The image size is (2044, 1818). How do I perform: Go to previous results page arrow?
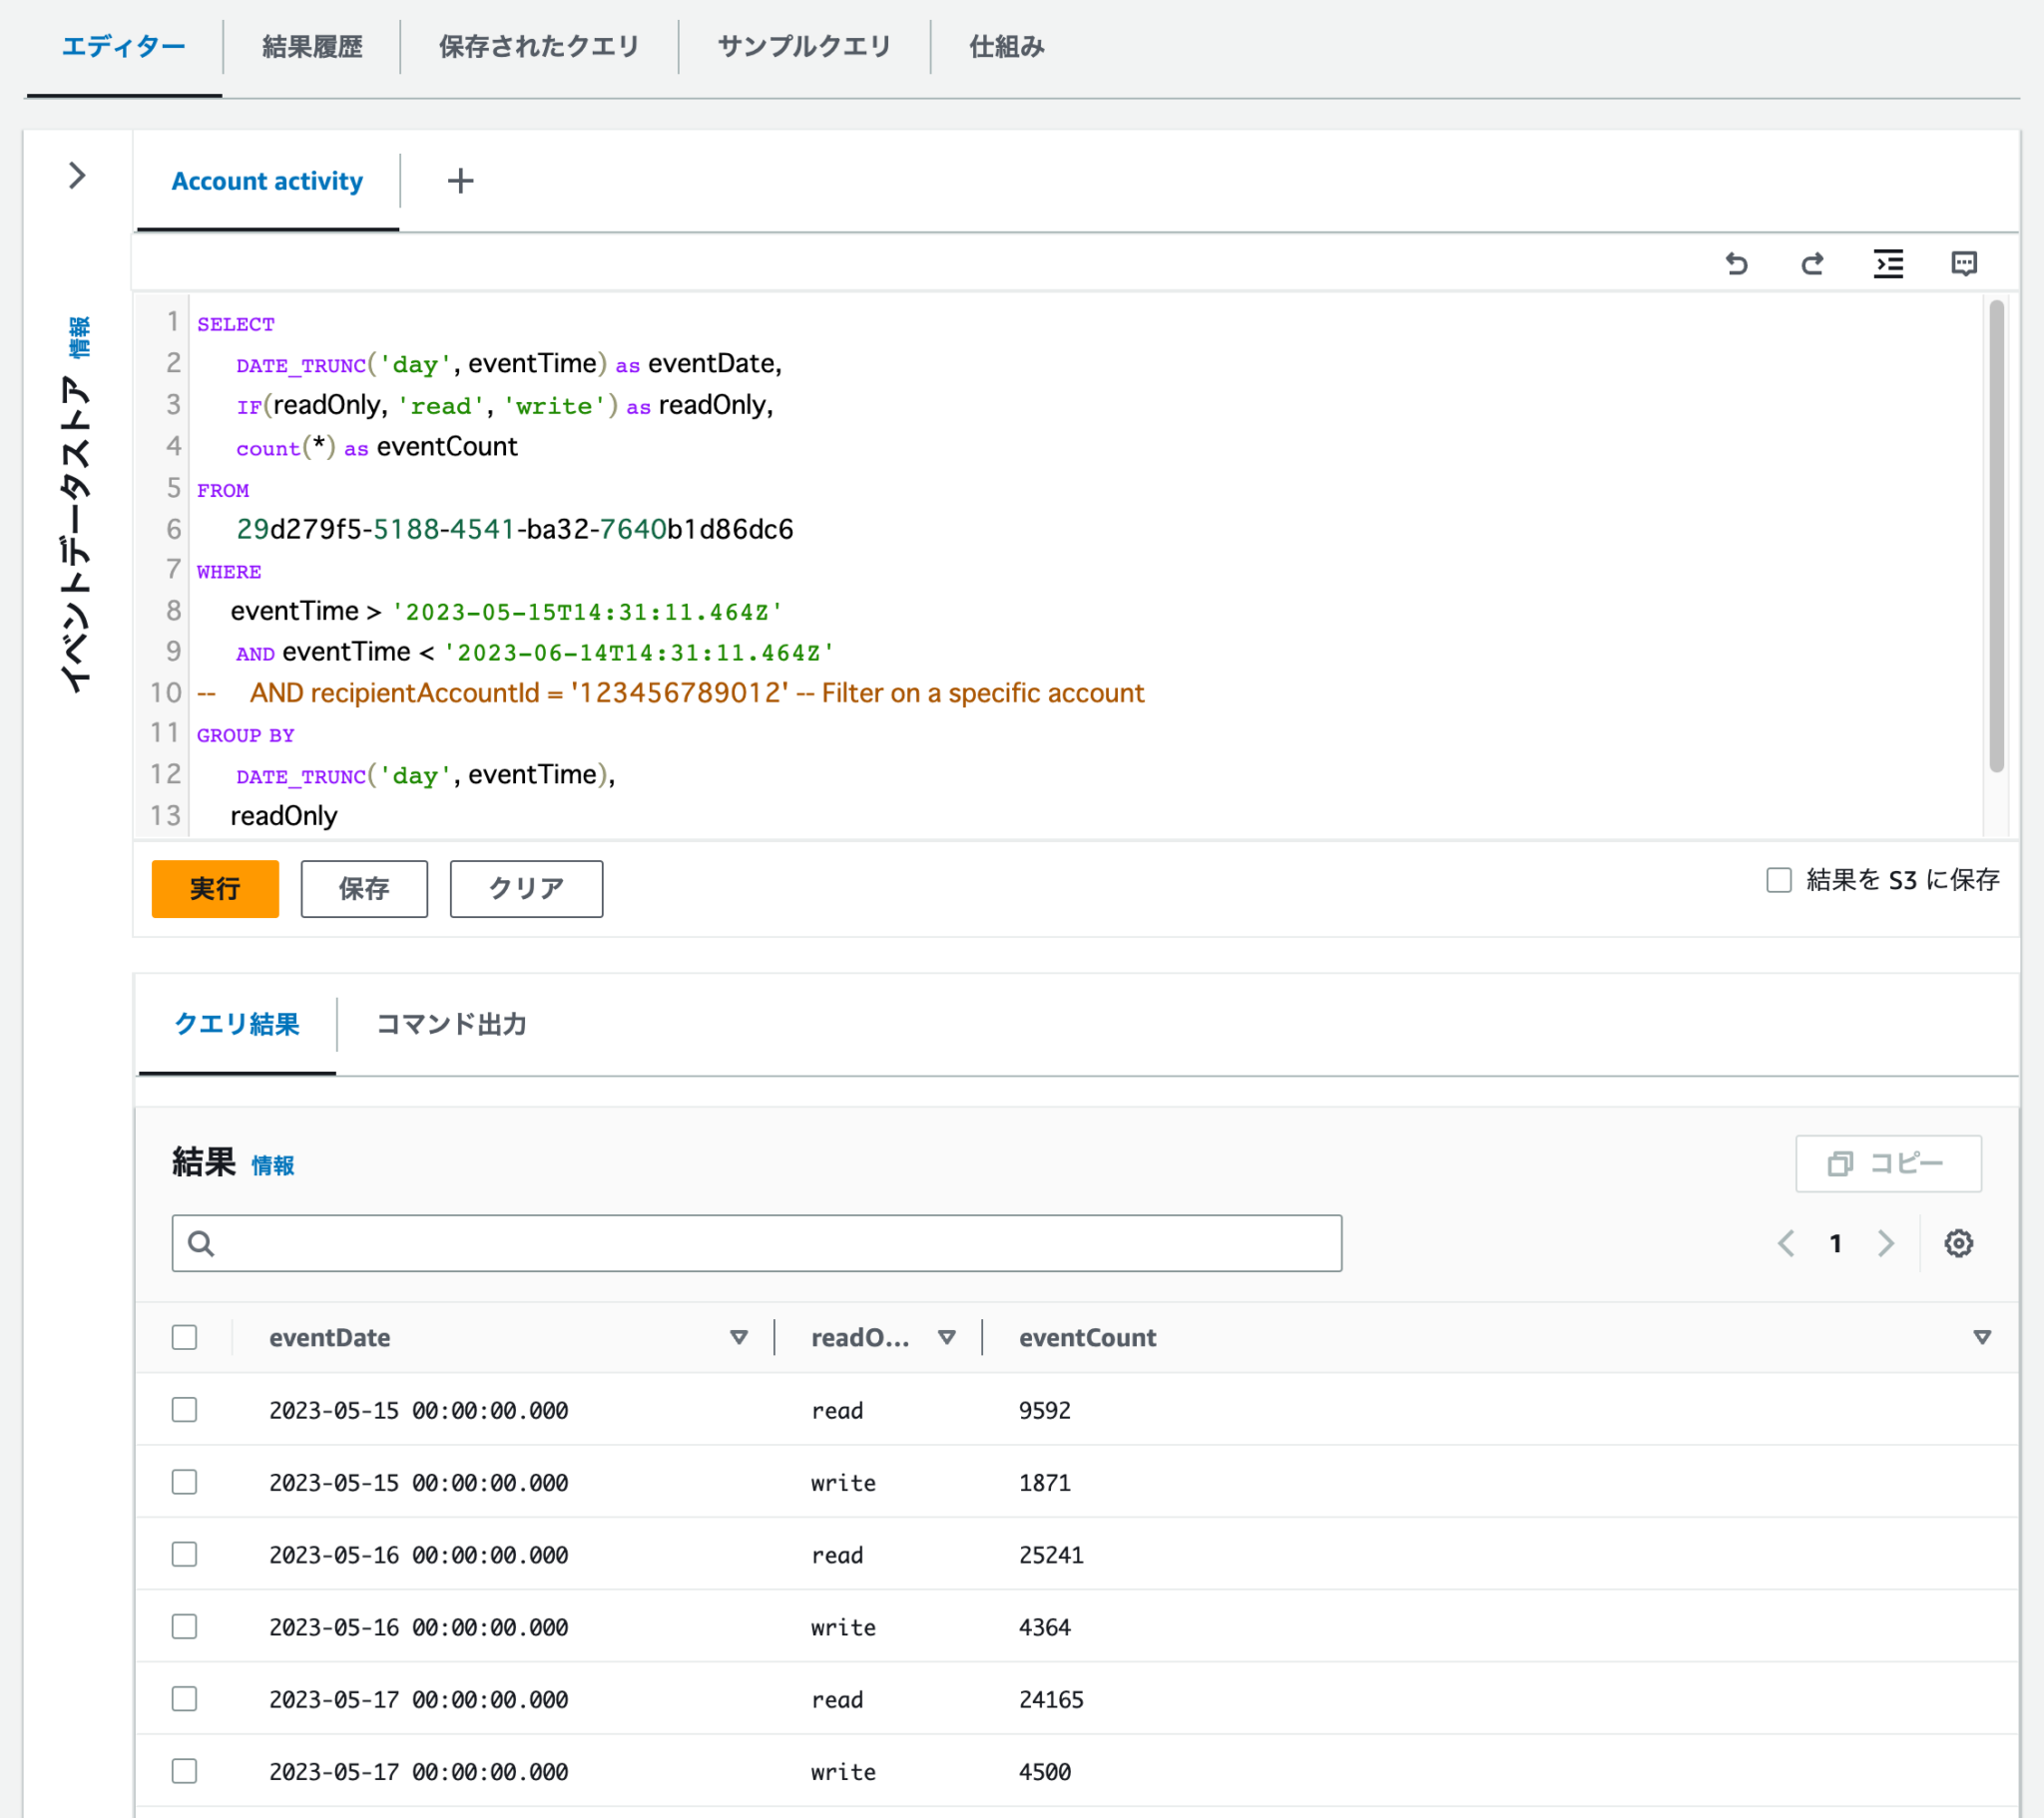[x=1786, y=1243]
